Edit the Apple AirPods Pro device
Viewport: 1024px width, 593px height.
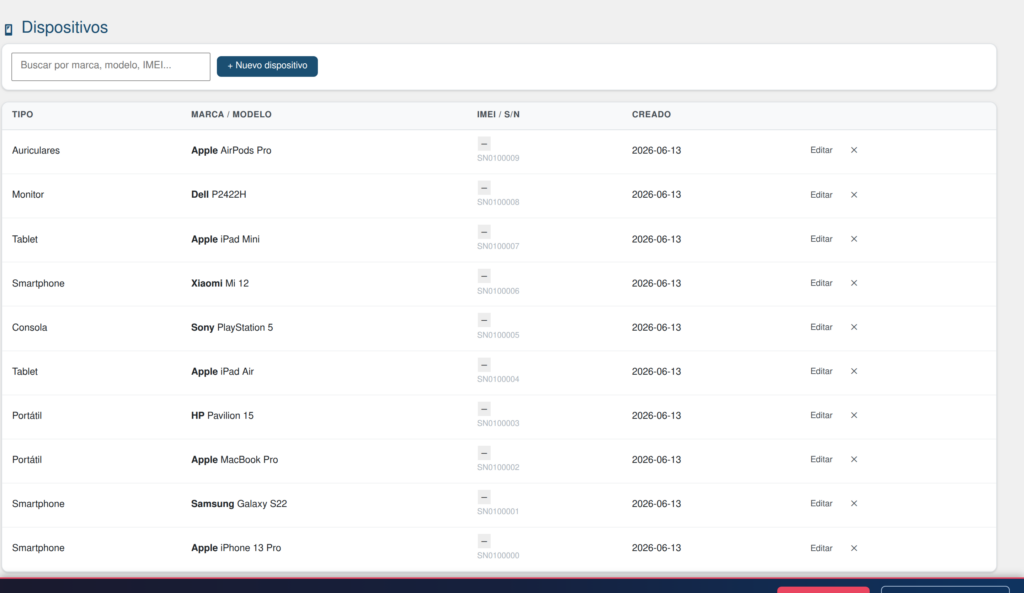point(821,150)
